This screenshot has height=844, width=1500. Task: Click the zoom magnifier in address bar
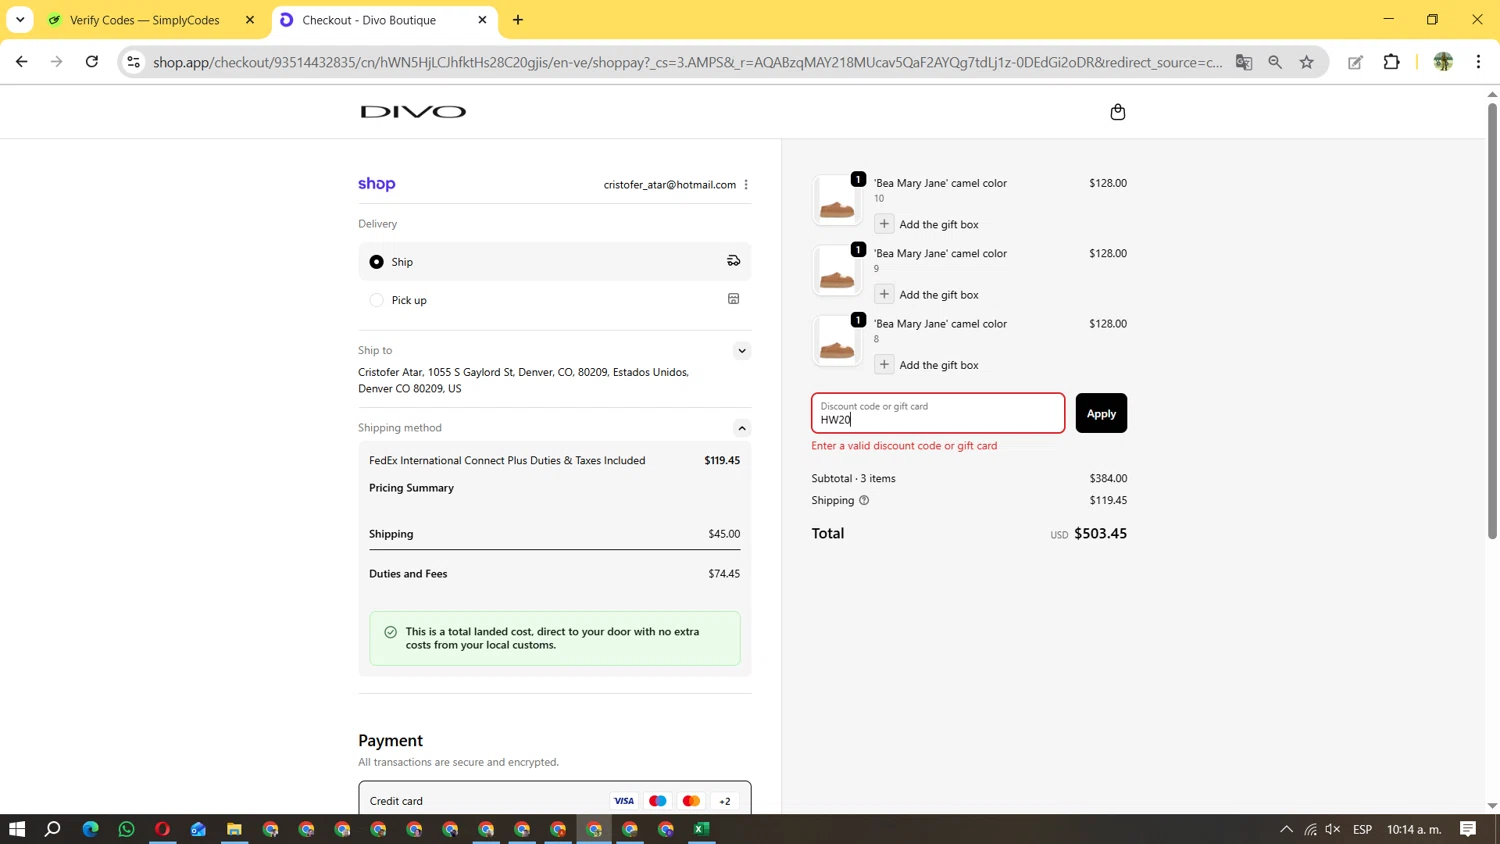coord(1275,62)
